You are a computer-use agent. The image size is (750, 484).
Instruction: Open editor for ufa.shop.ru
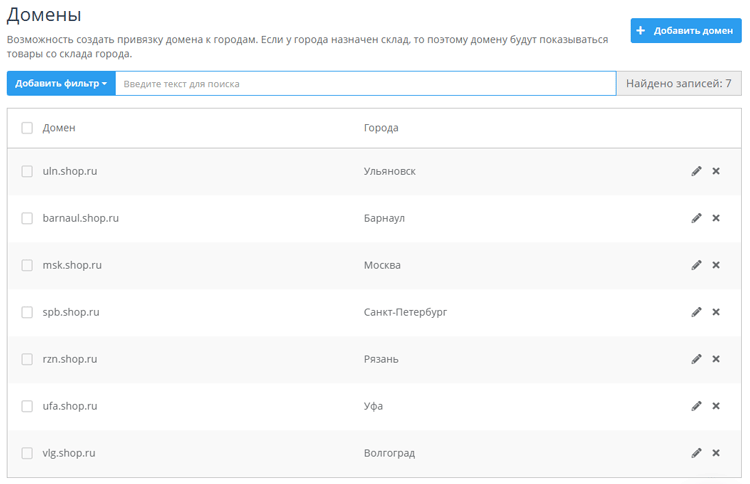[697, 406]
